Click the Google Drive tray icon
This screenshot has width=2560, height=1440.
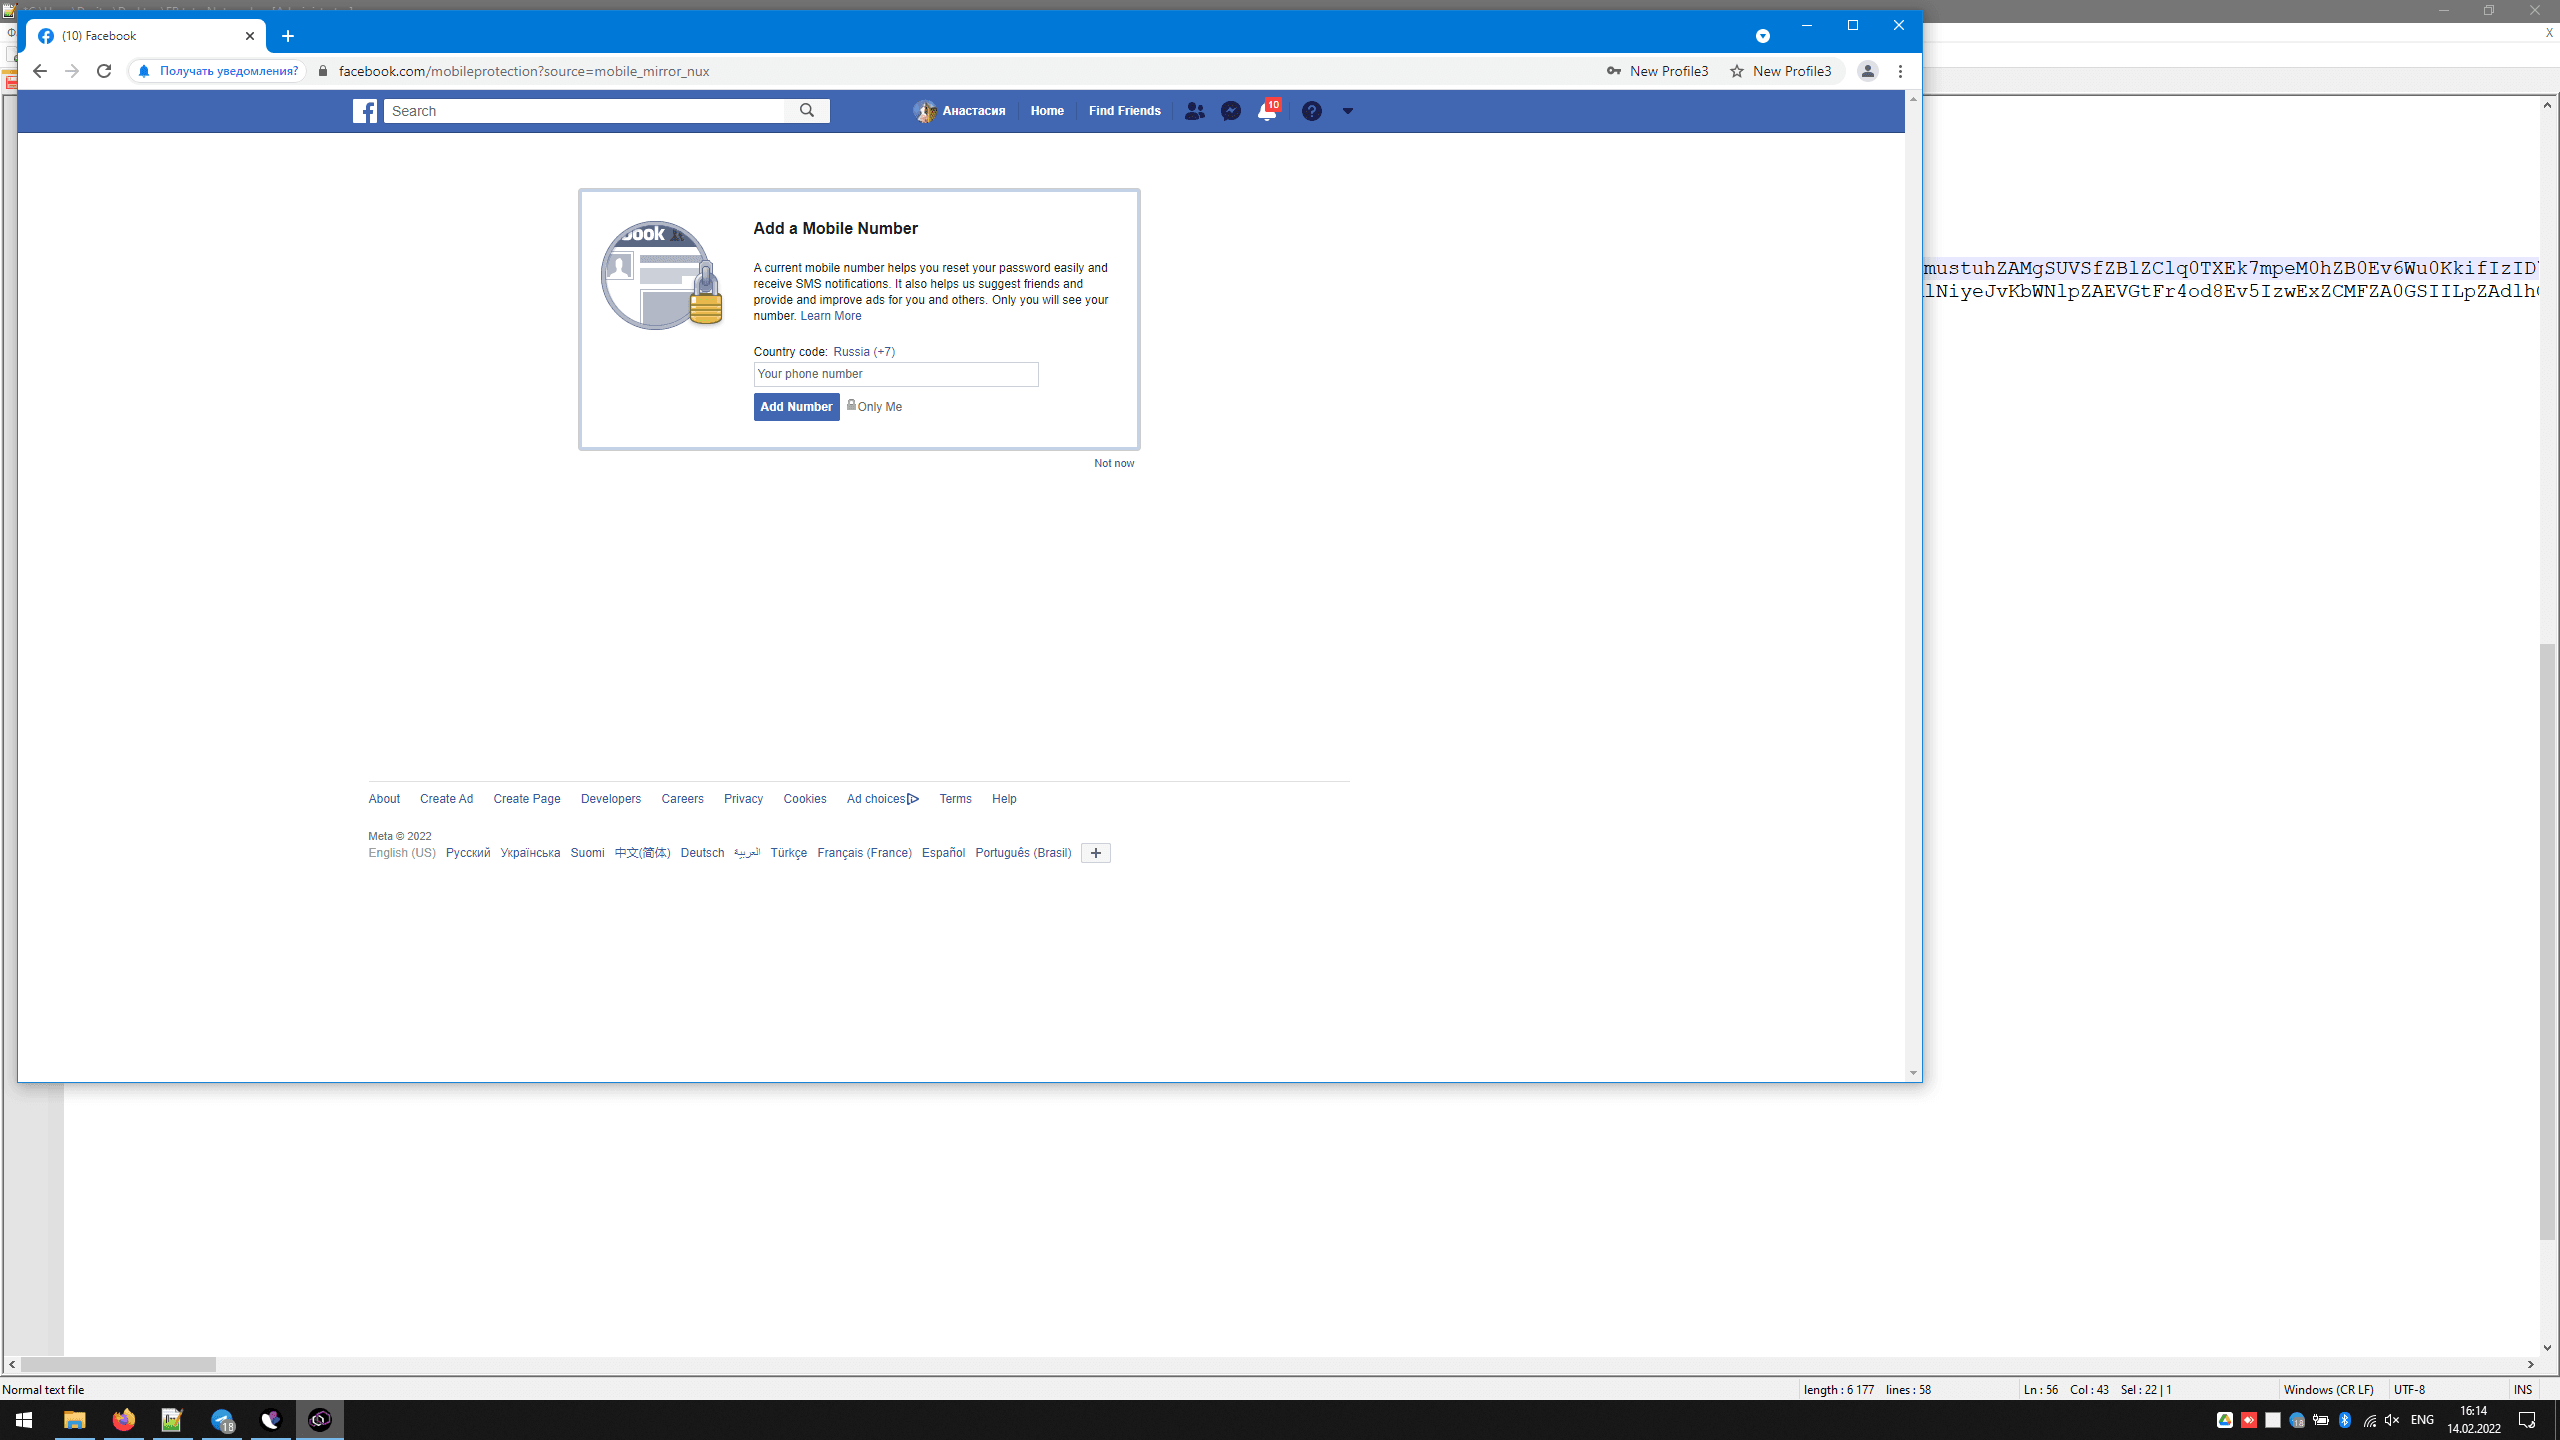coord(2225,1420)
